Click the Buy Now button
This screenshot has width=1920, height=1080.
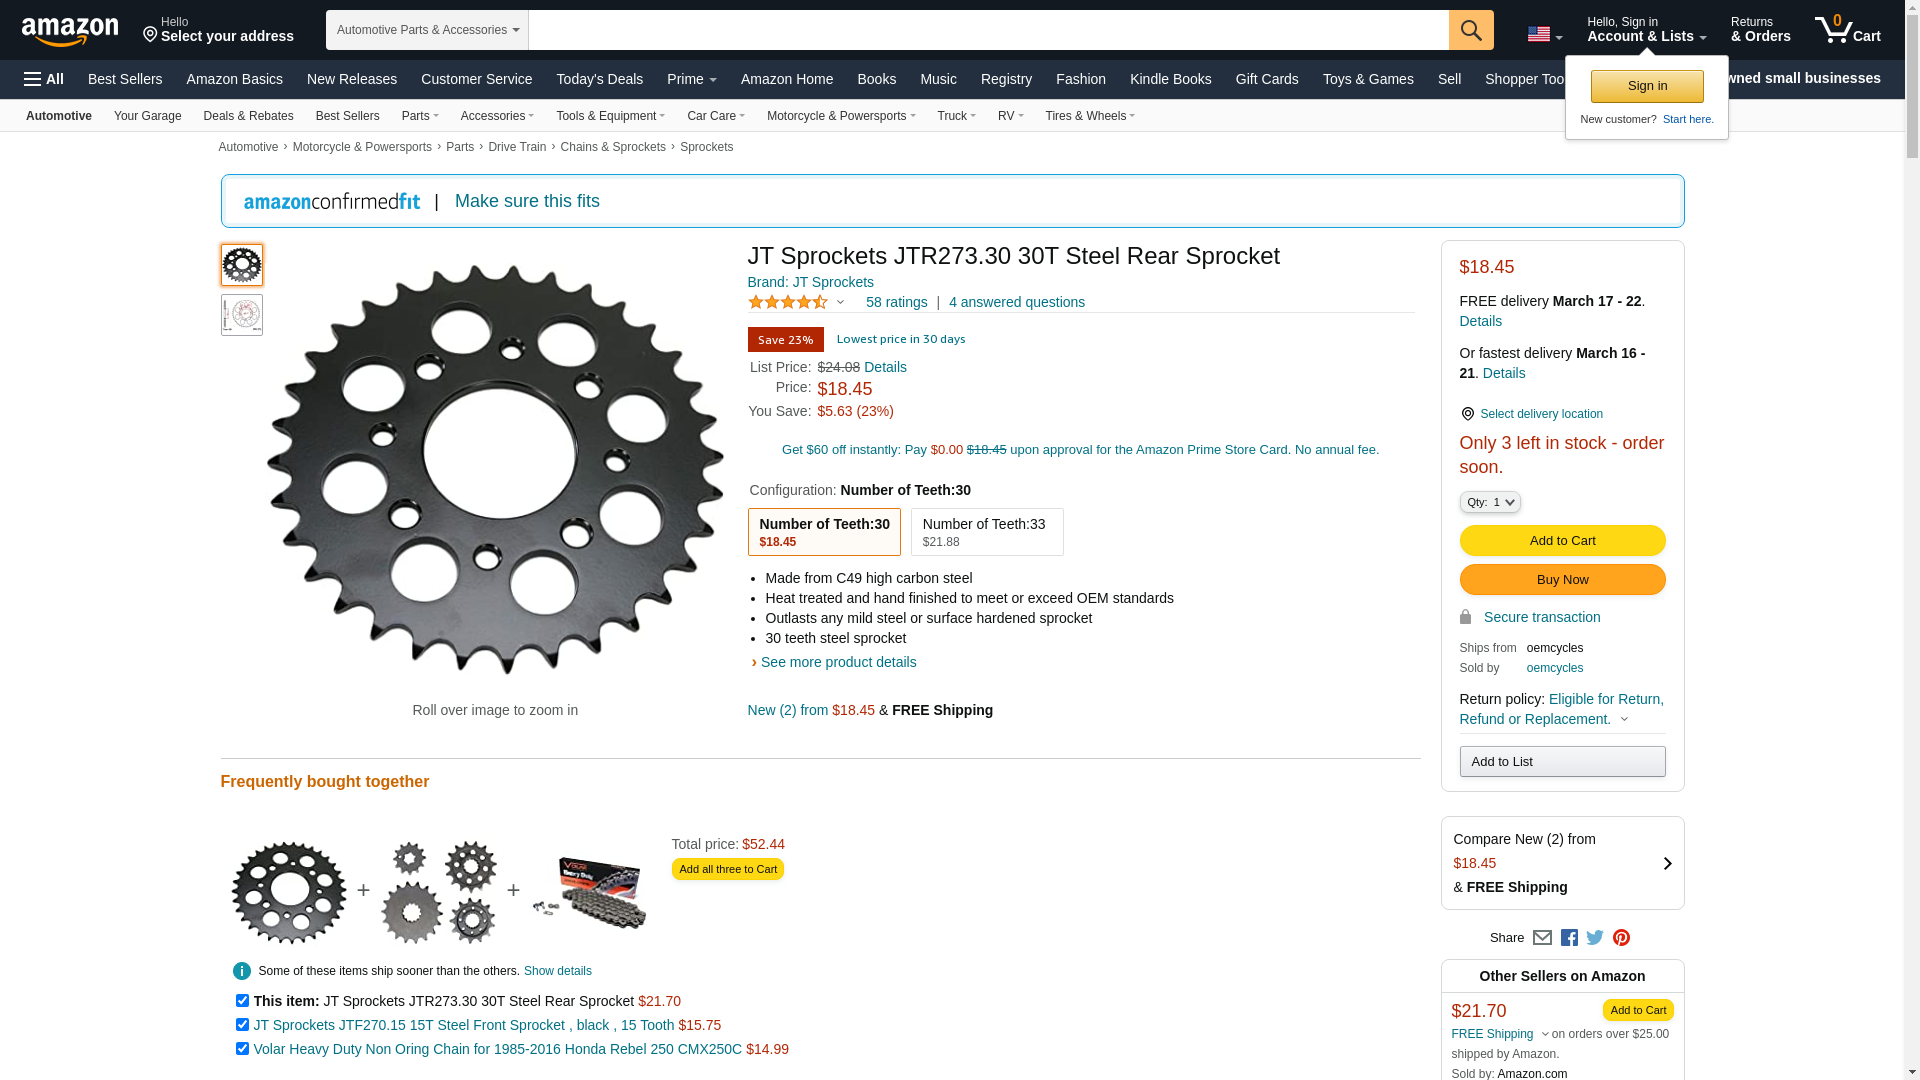click(1562, 580)
